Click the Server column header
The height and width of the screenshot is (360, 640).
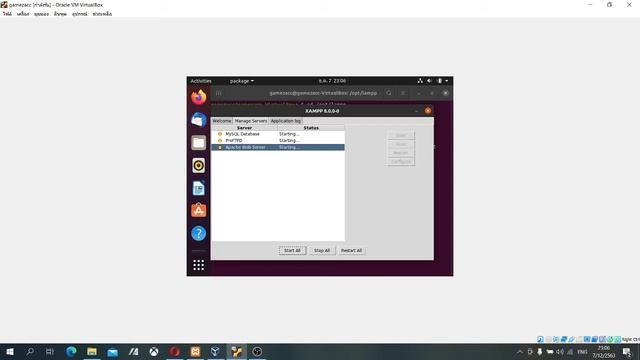[x=244, y=128]
